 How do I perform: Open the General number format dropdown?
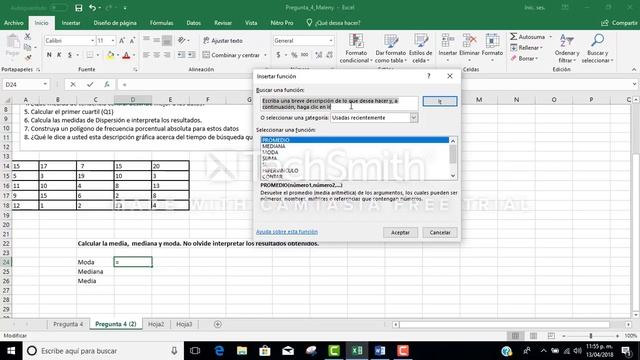(331, 40)
